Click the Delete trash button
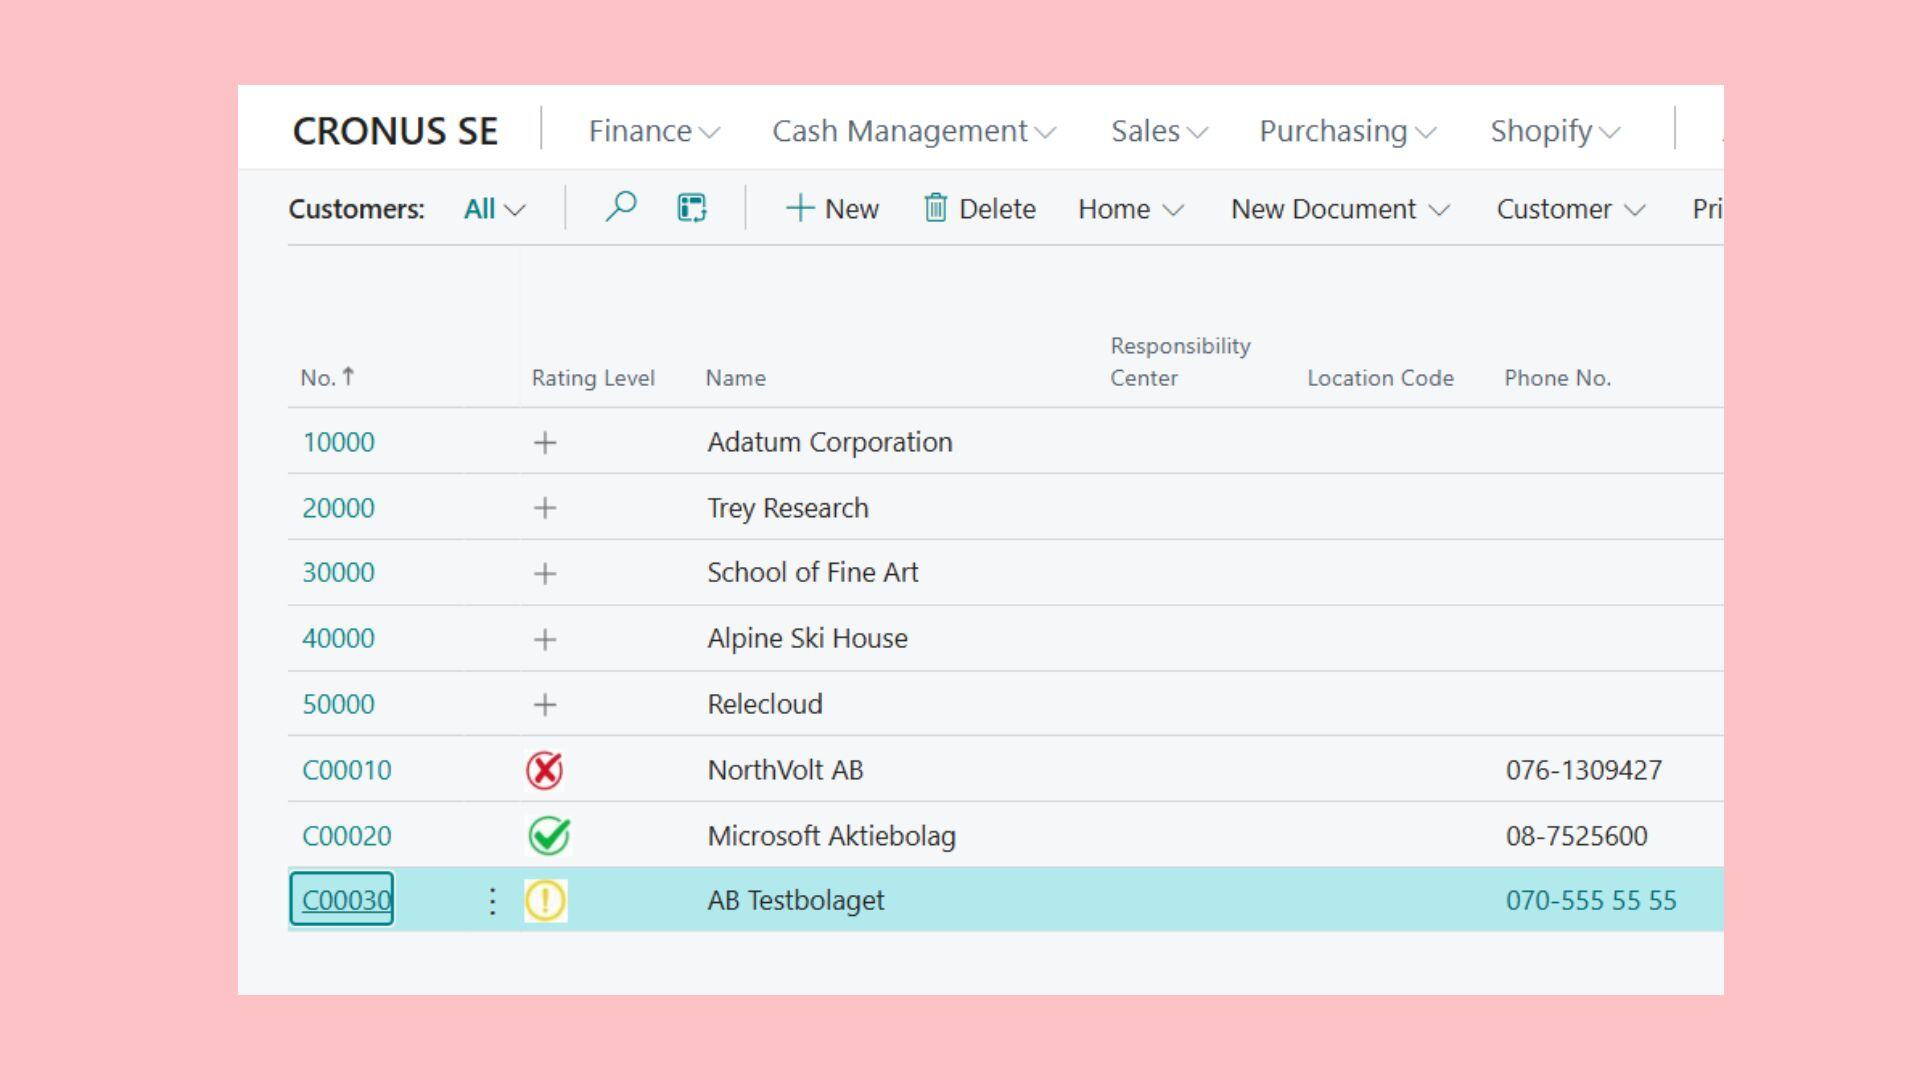1920x1080 pixels. 980,208
